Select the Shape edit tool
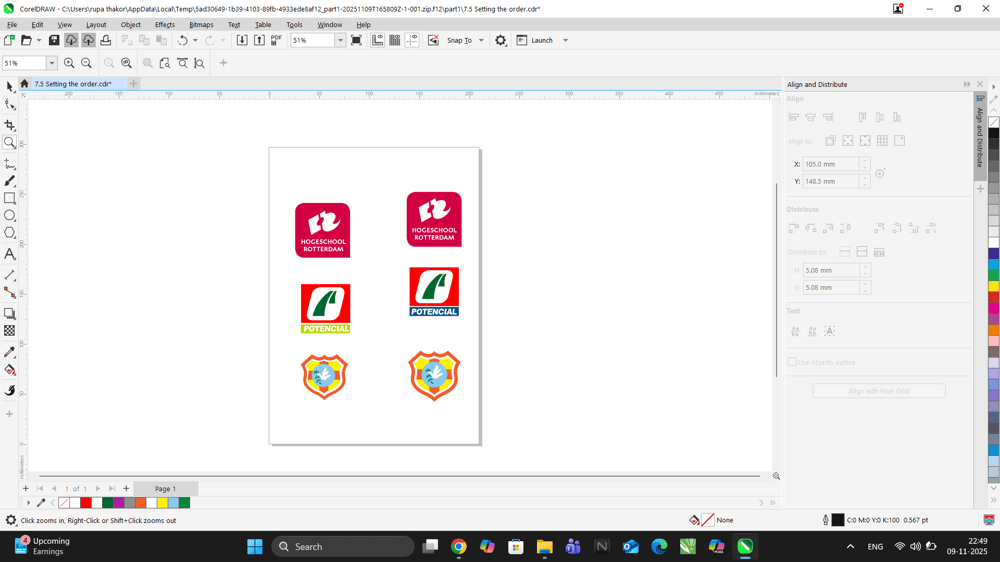The image size is (1000, 562). point(10,105)
